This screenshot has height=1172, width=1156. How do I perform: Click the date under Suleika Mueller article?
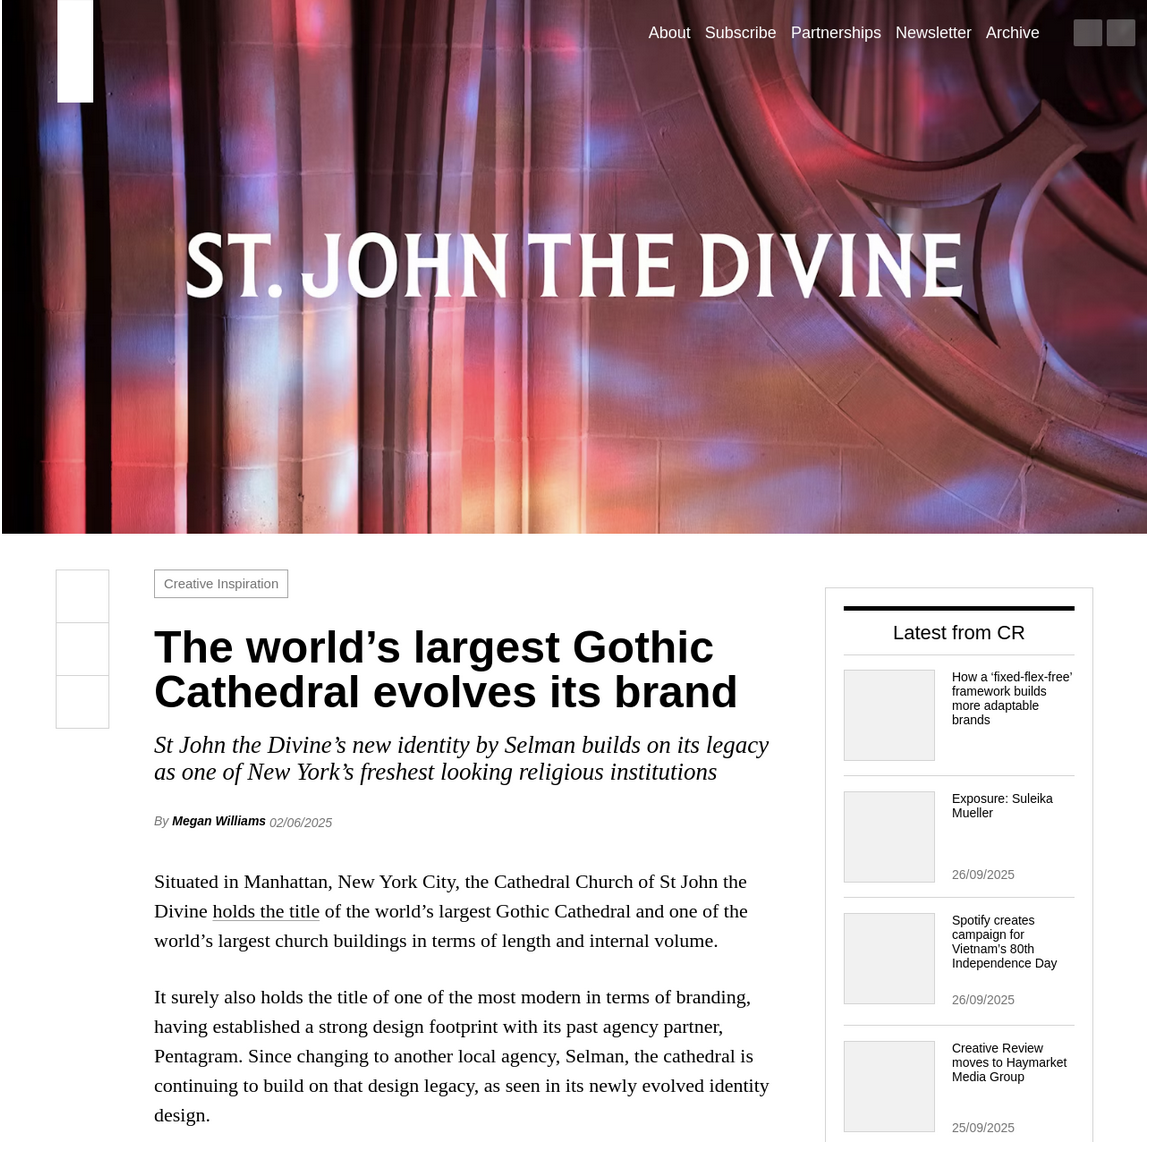(983, 875)
